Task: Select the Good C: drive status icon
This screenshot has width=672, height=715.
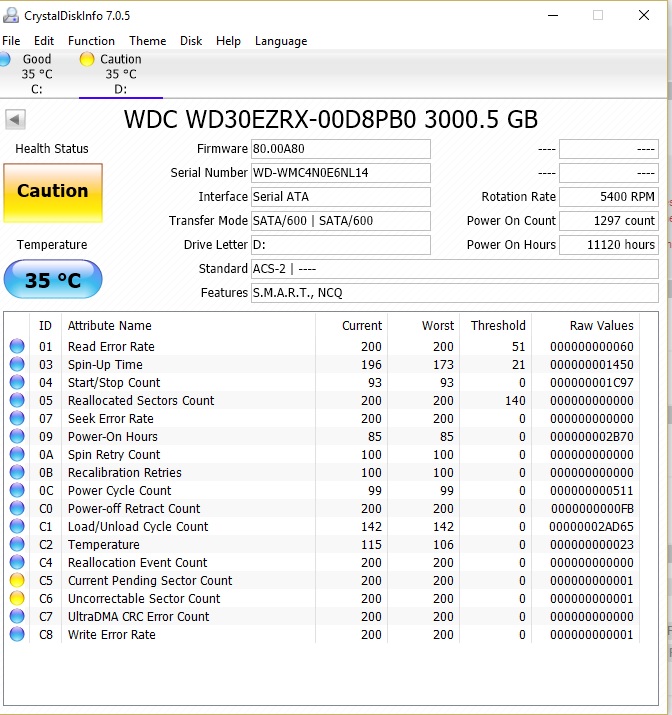Action: point(5,60)
